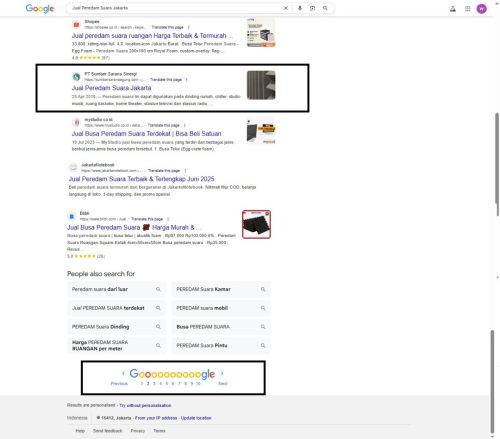Click the Blibli result favicon

coord(71,216)
